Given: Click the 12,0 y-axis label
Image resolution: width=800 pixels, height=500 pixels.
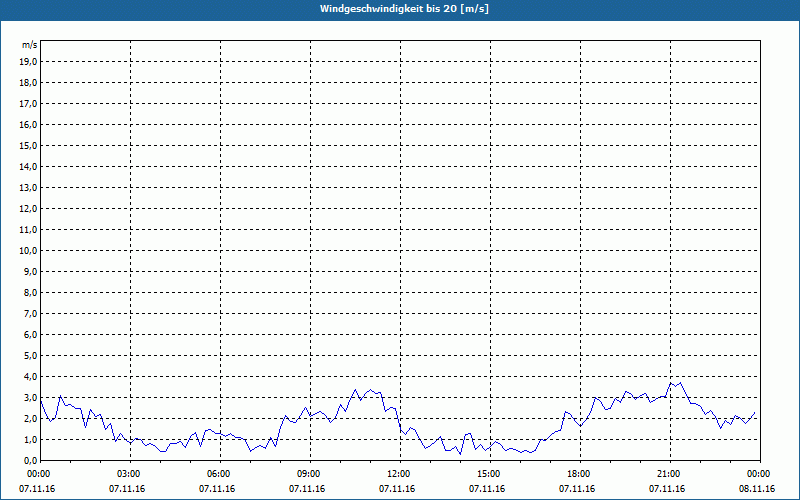Looking at the screenshot, I should pos(28,208).
